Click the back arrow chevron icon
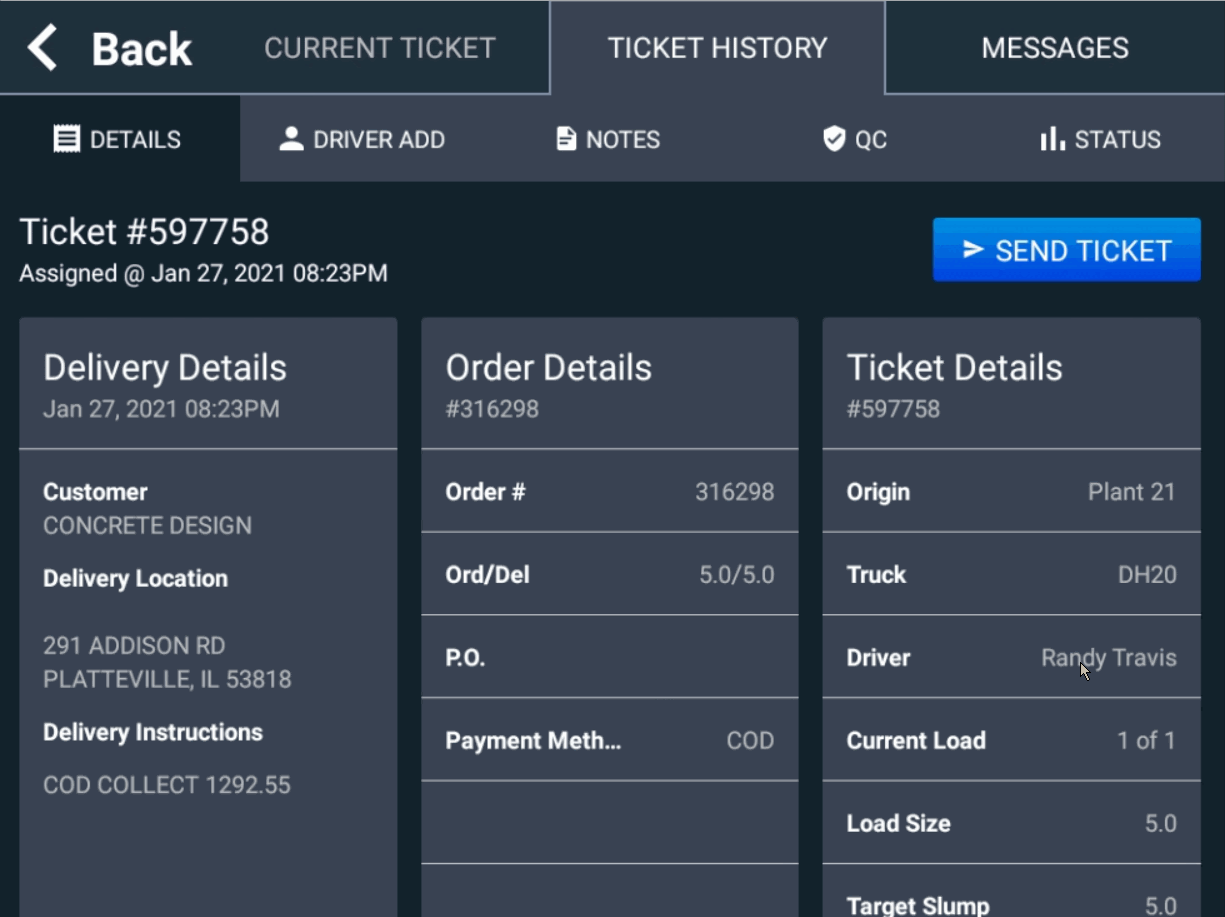This screenshot has height=917, width=1225. 42,48
